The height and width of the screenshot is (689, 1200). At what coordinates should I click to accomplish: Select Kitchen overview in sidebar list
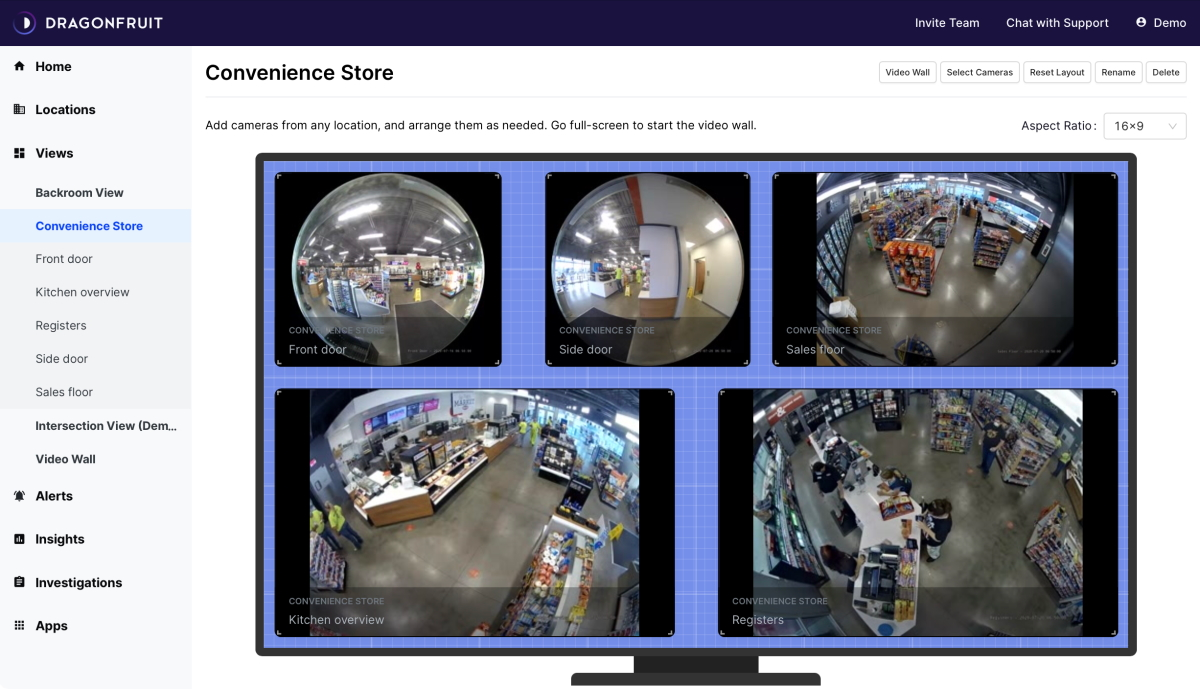[82, 292]
